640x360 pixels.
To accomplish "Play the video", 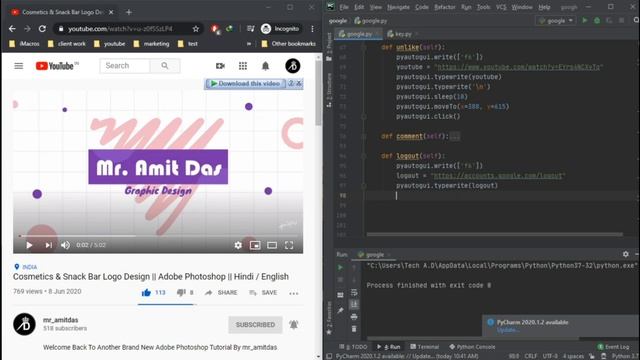I will tap(29, 245).
